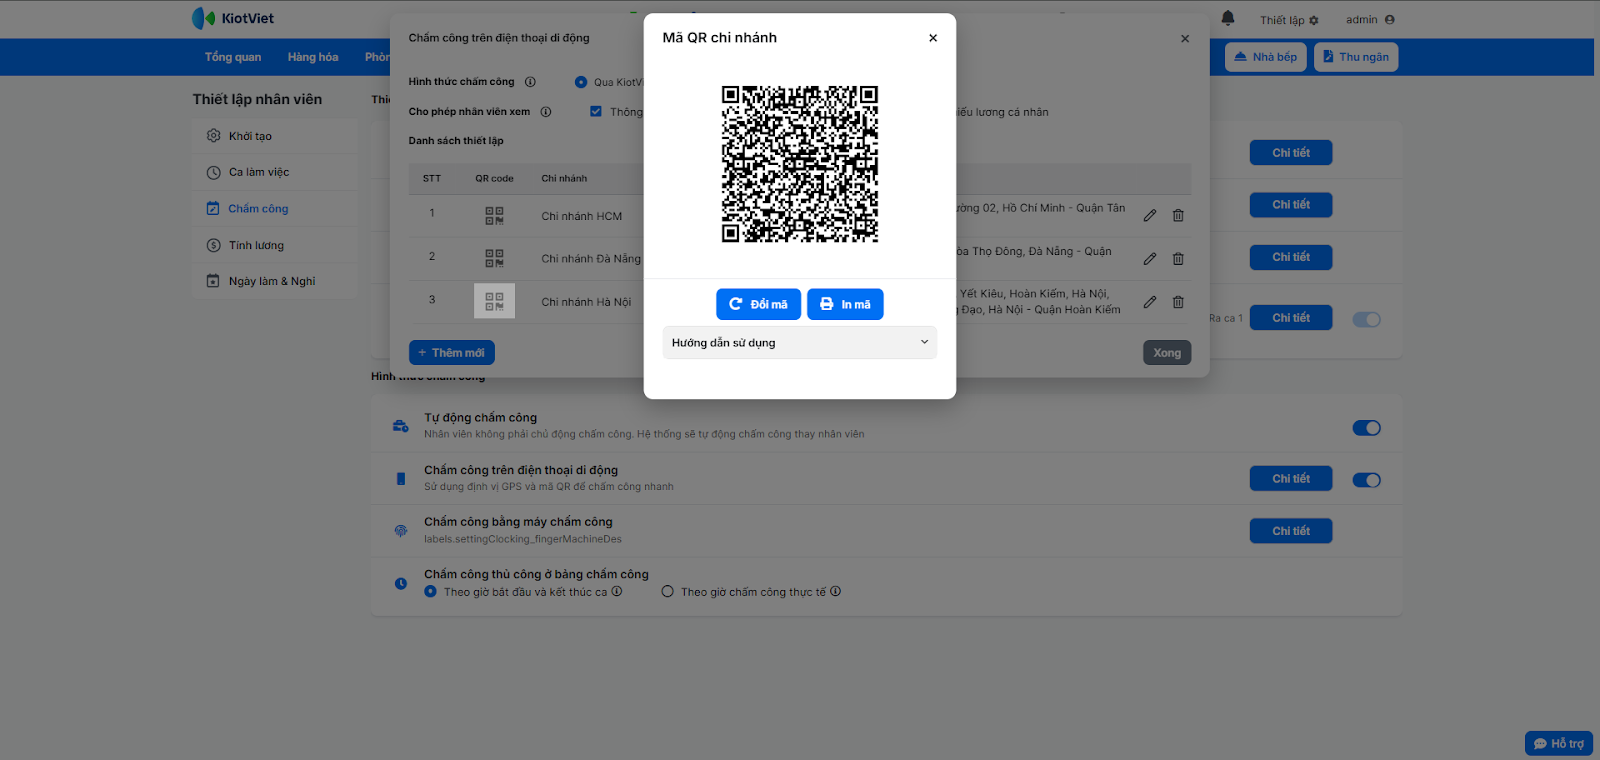Click info icon beside Cho phép nhân viên xem

(546, 112)
